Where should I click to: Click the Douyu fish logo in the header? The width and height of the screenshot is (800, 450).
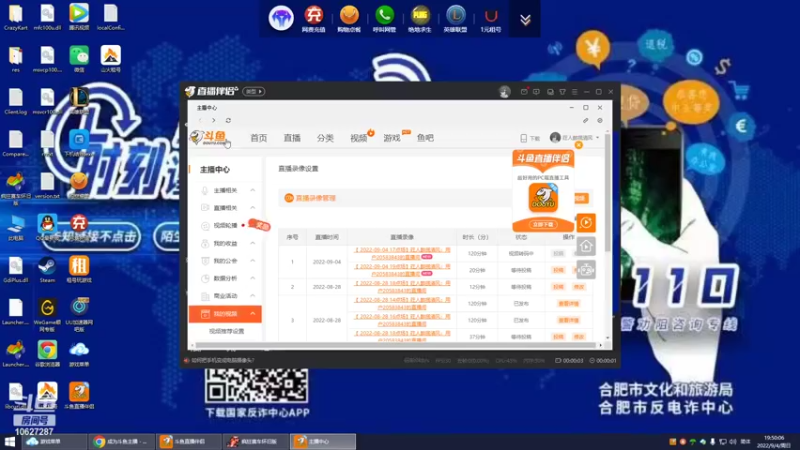(209, 138)
